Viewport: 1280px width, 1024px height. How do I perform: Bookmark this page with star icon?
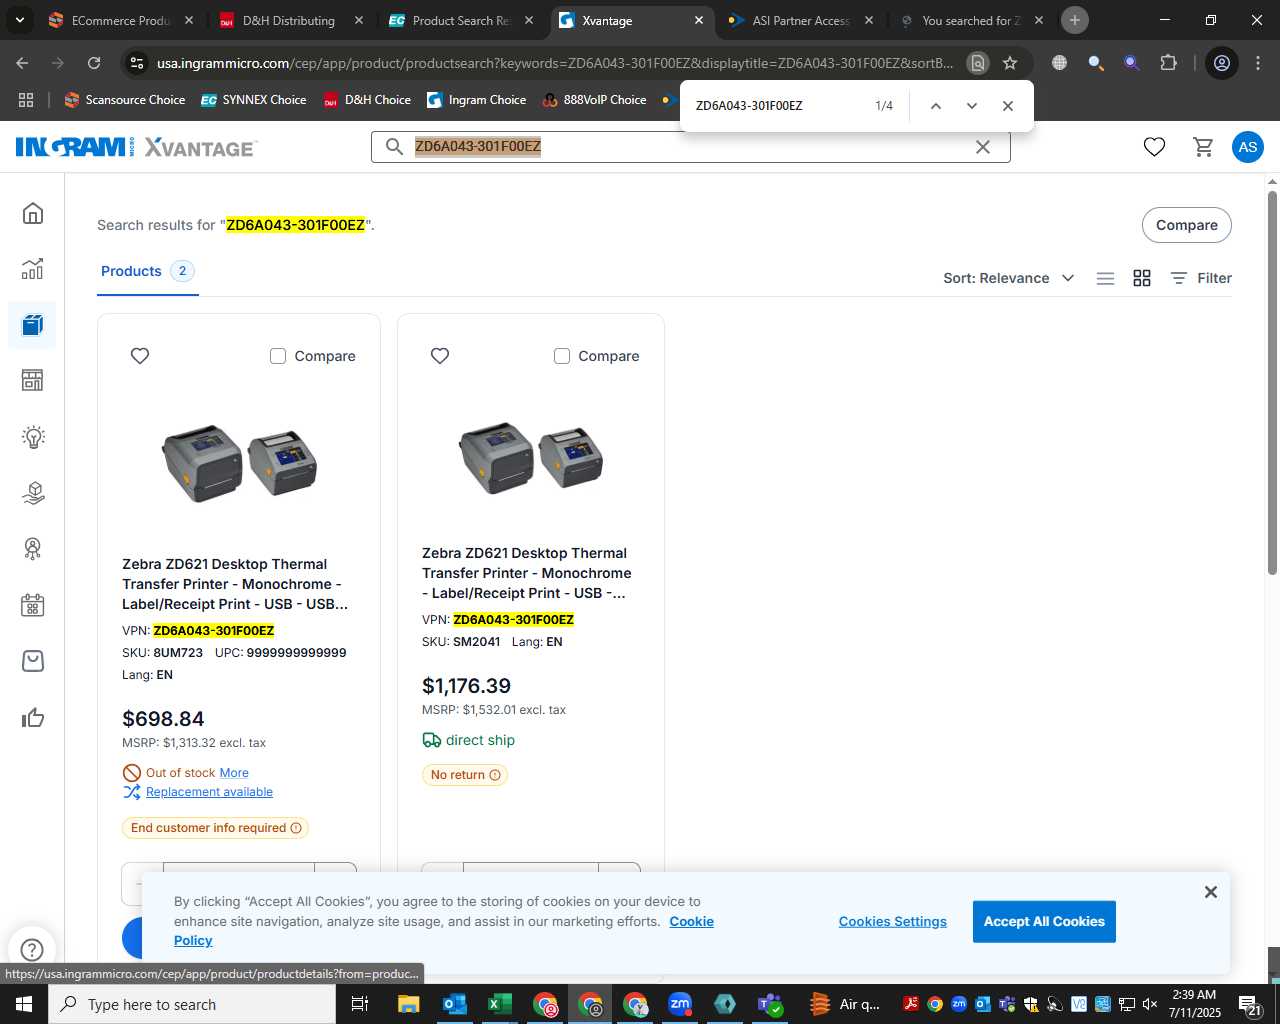point(1010,63)
